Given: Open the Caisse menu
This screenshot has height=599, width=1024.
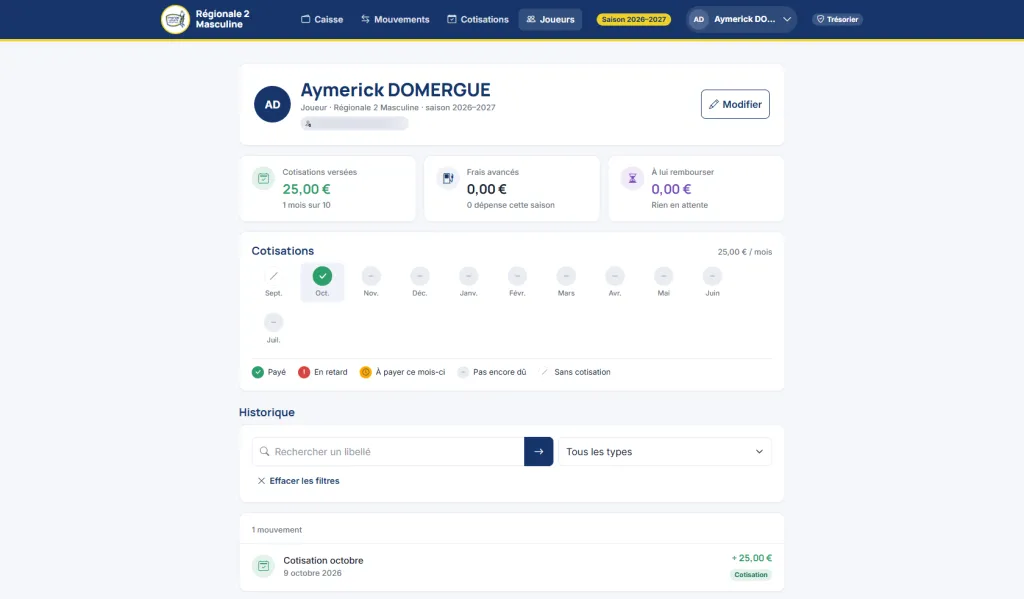Looking at the screenshot, I should (x=322, y=20).
